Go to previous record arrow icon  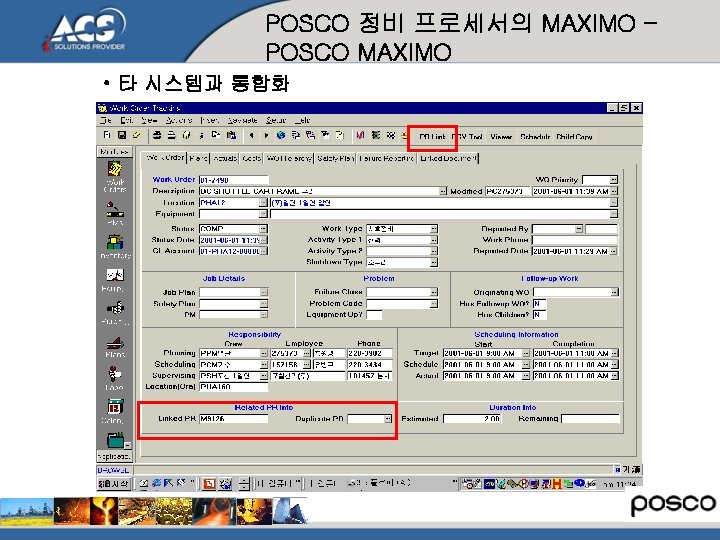point(251,135)
